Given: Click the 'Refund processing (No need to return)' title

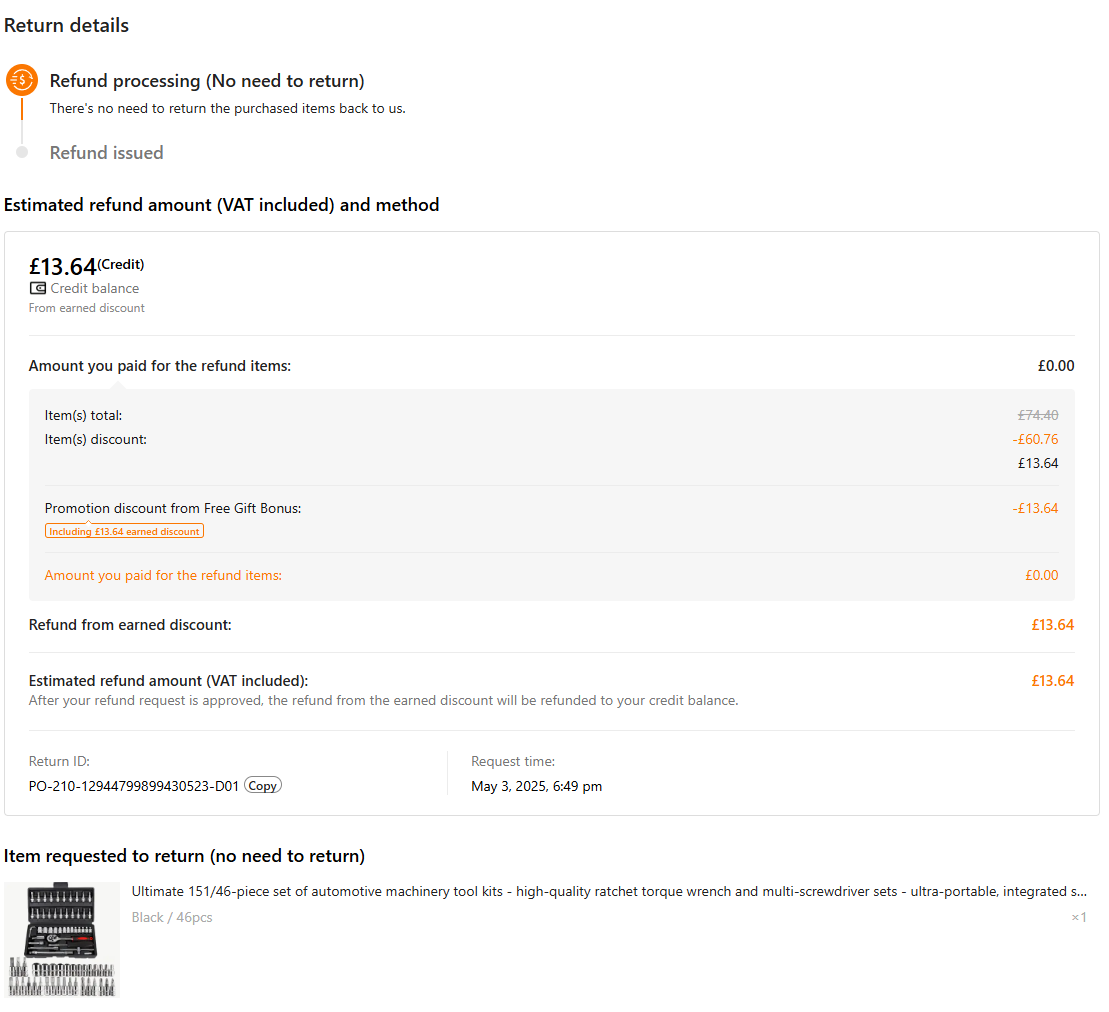Looking at the screenshot, I should click(x=207, y=81).
